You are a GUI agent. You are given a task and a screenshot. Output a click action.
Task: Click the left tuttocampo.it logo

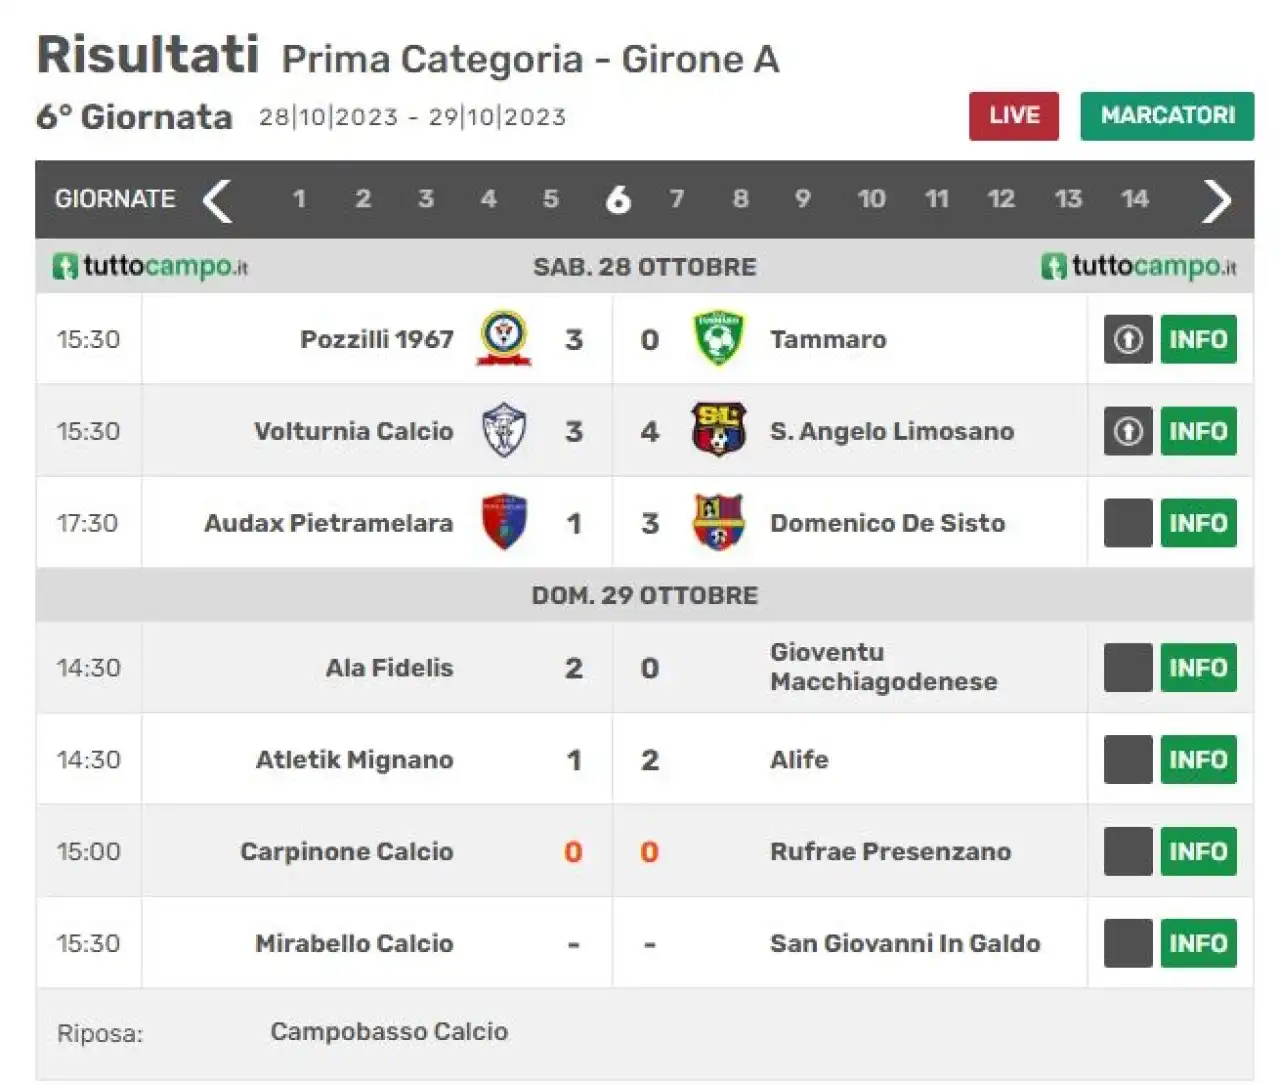(x=150, y=267)
